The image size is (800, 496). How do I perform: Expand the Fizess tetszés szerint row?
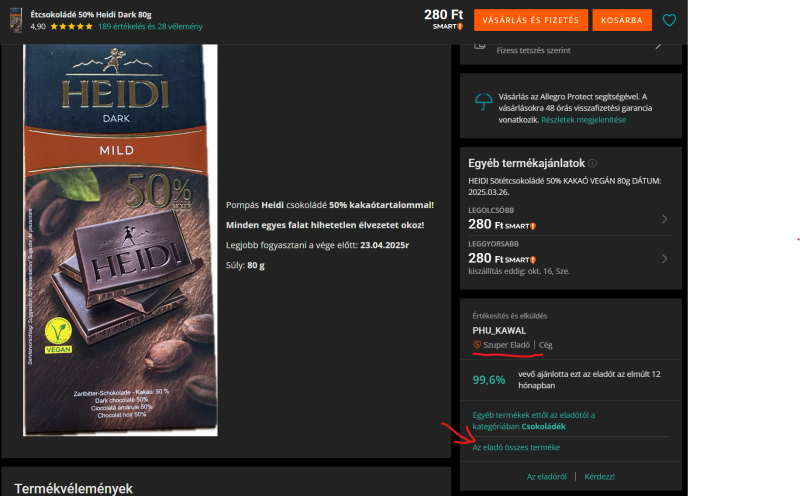(570, 50)
